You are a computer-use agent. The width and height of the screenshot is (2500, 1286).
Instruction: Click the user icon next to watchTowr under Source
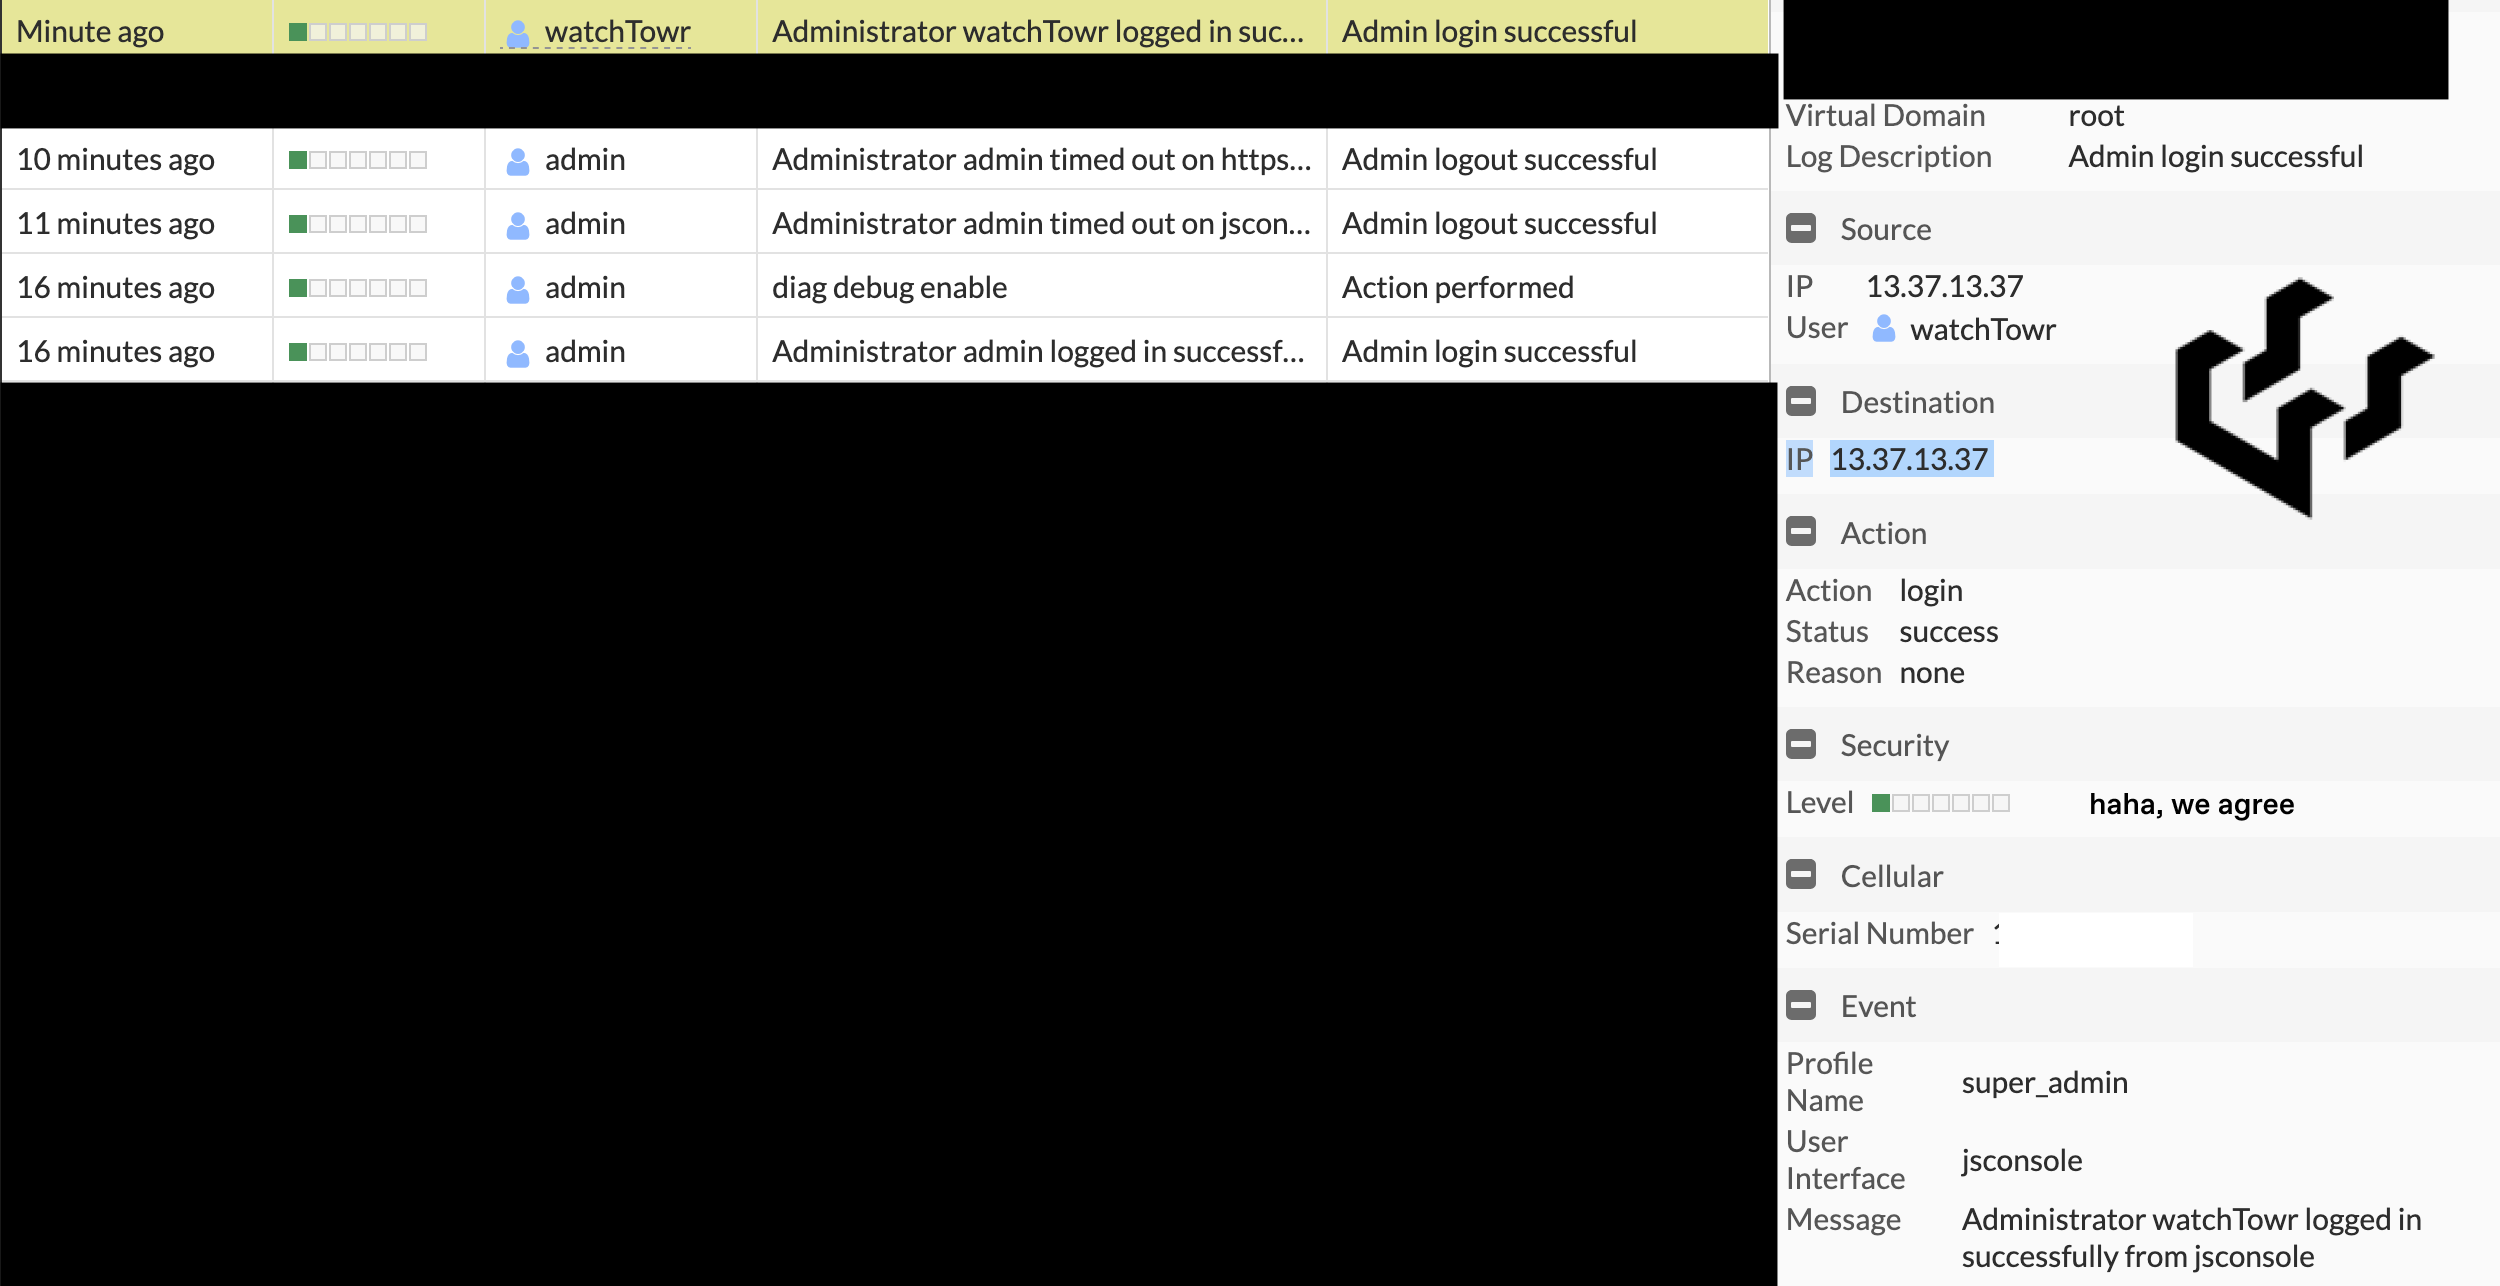[1883, 329]
